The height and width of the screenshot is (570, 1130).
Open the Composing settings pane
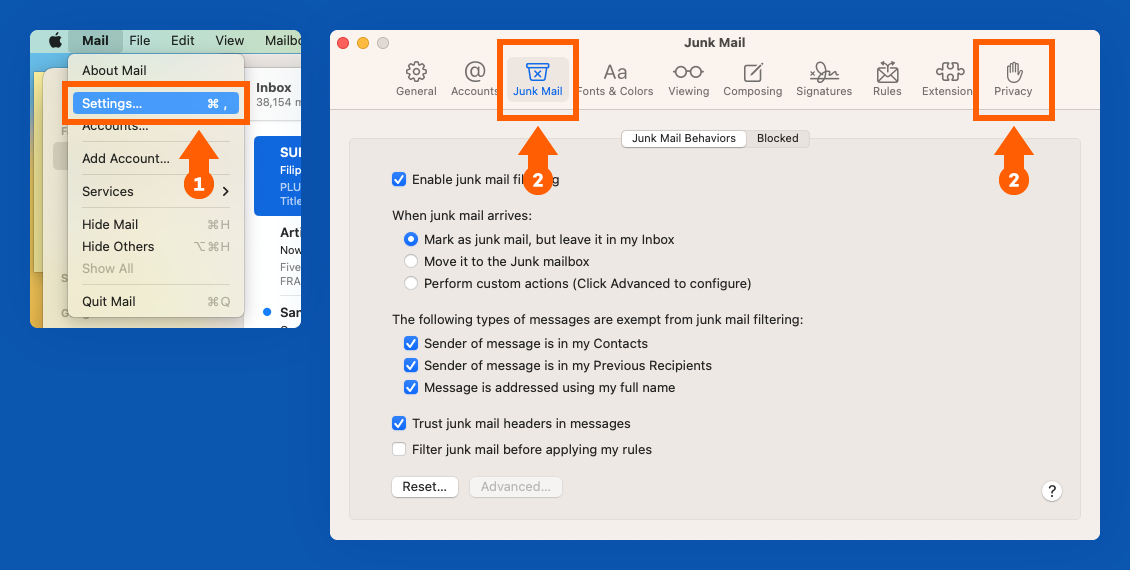pos(752,79)
